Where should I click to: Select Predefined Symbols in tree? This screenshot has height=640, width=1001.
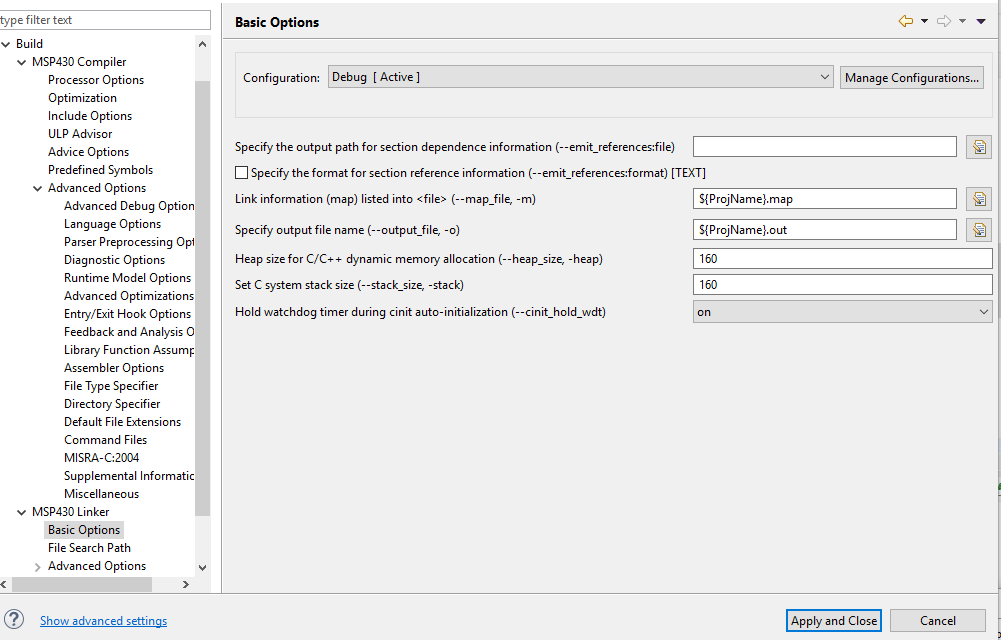100,170
